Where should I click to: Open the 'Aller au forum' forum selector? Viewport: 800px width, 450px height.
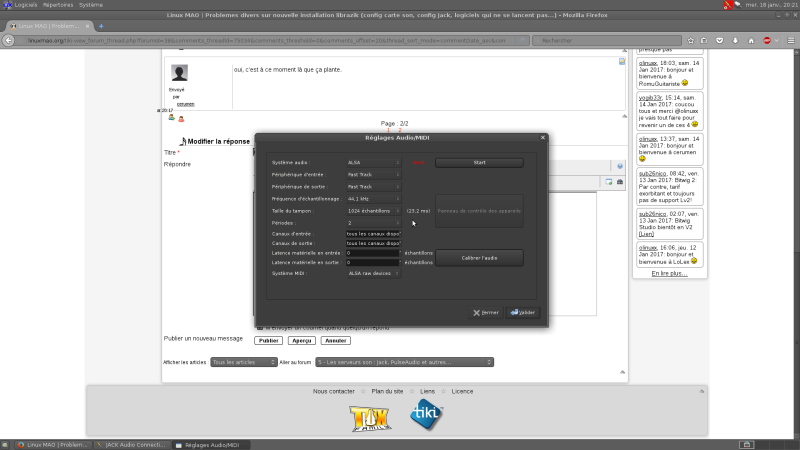[404, 362]
